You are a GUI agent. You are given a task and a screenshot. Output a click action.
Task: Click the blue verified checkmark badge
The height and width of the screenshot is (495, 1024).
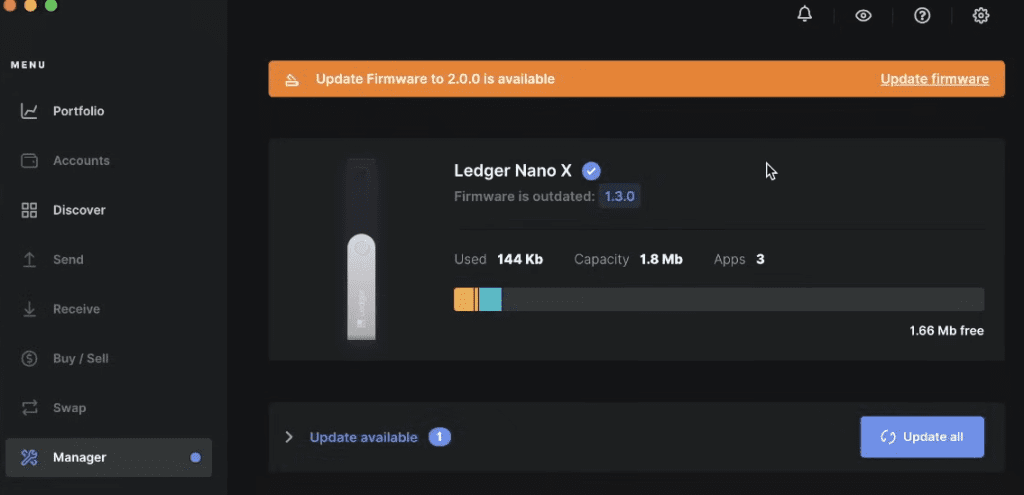(591, 171)
